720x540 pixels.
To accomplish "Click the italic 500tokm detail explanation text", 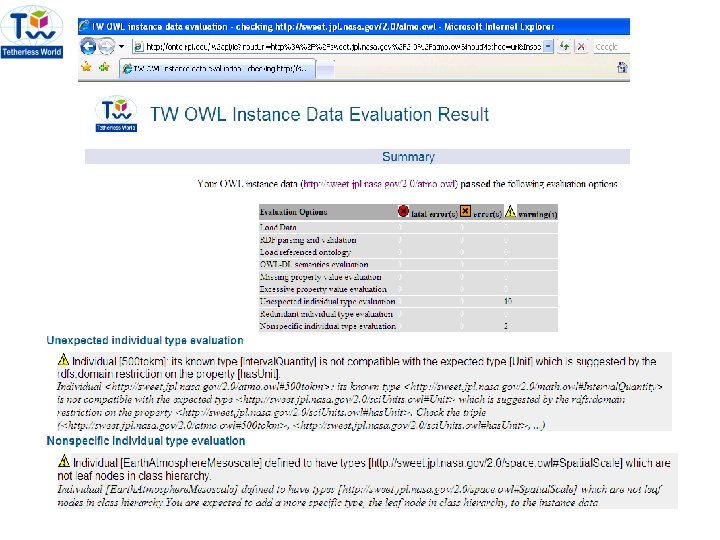I will point(360,406).
